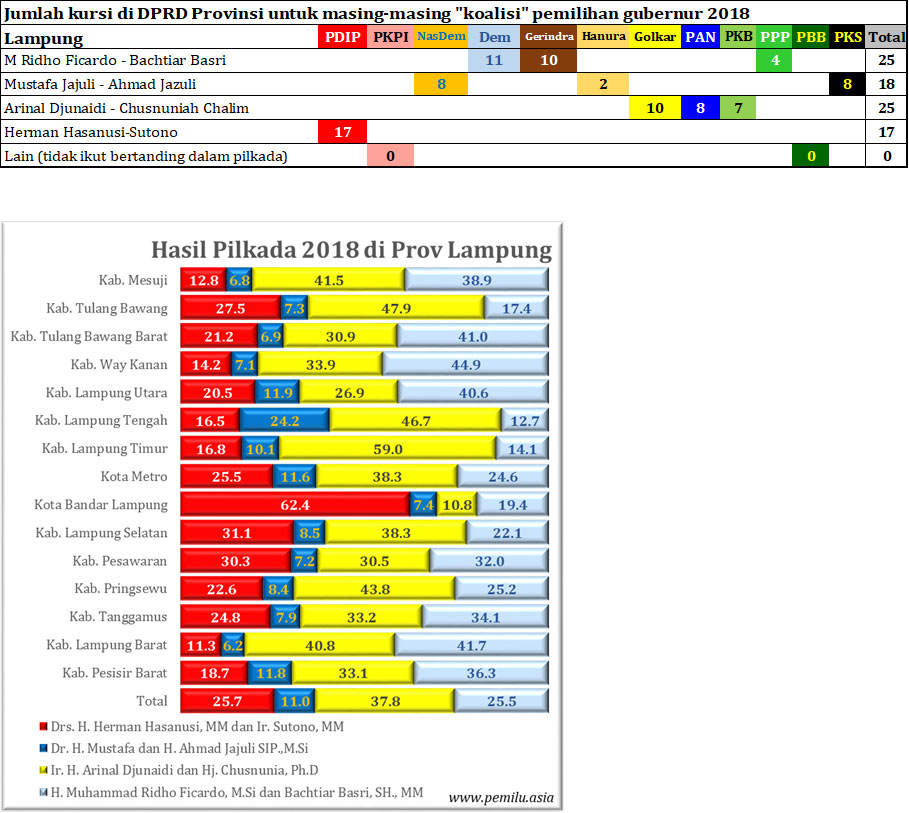Viewport: 909px width, 813px height.
Task: Select the PKS column header
Action: pos(847,37)
